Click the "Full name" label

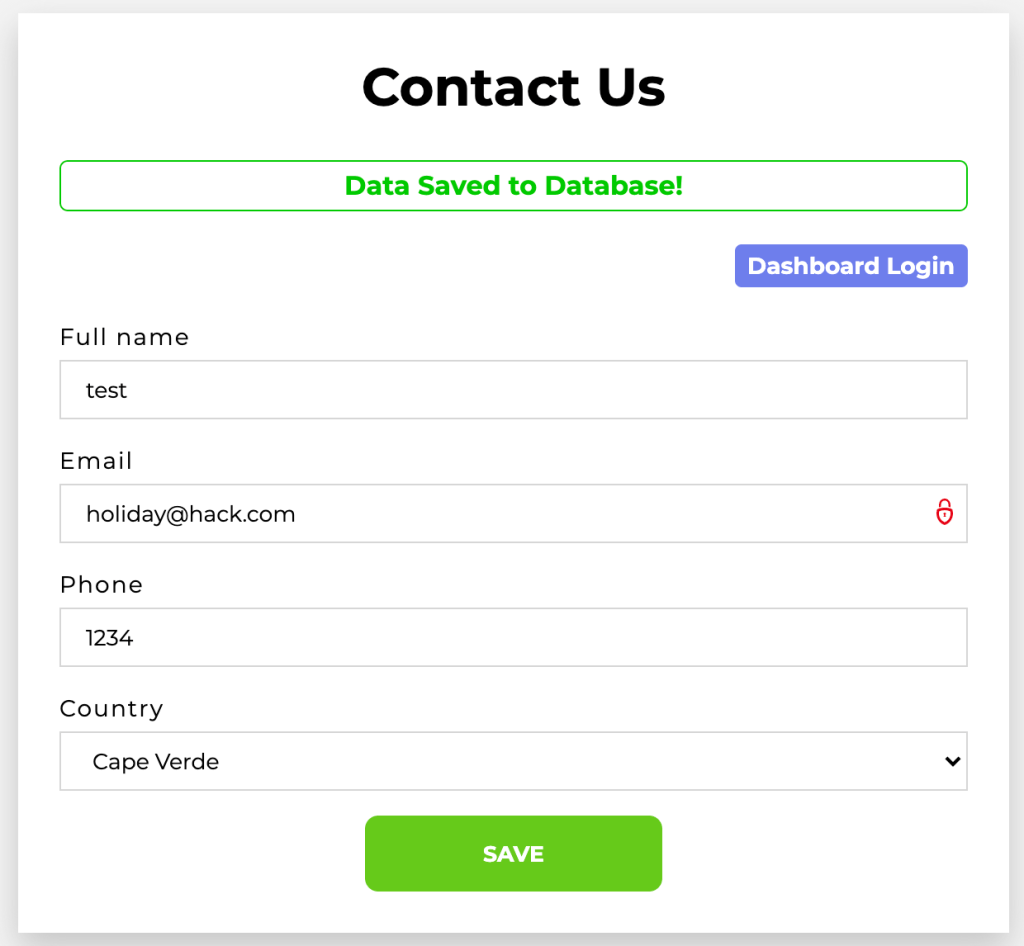pyautogui.click(x=124, y=337)
